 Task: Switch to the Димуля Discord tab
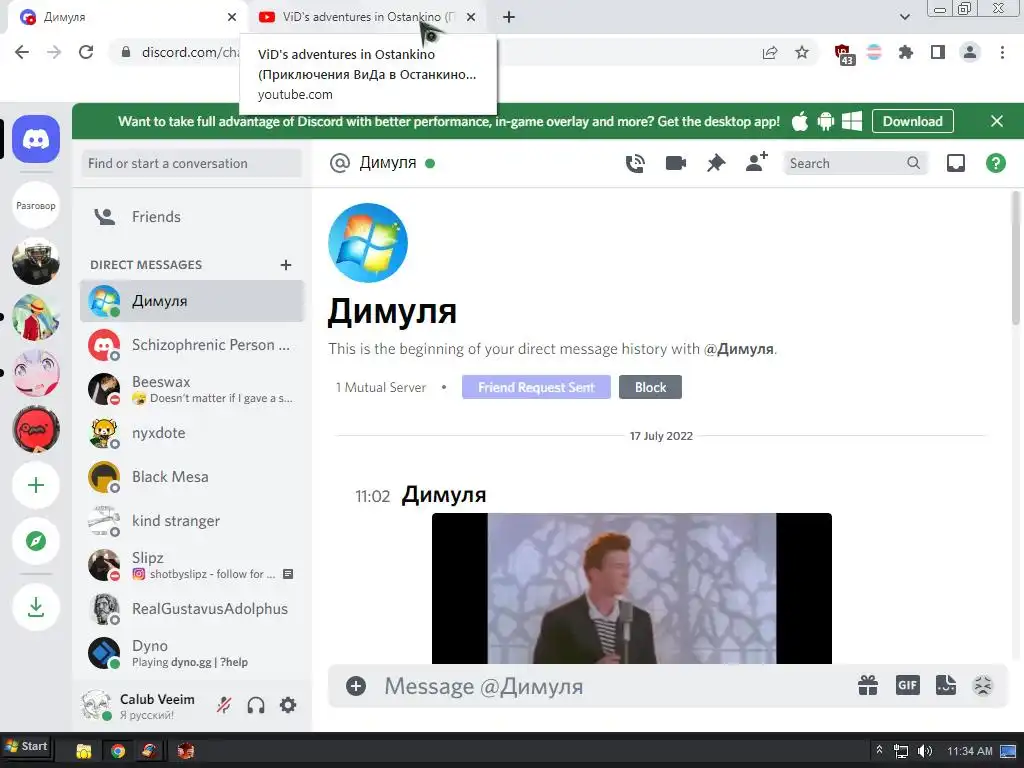pyautogui.click(x=128, y=18)
